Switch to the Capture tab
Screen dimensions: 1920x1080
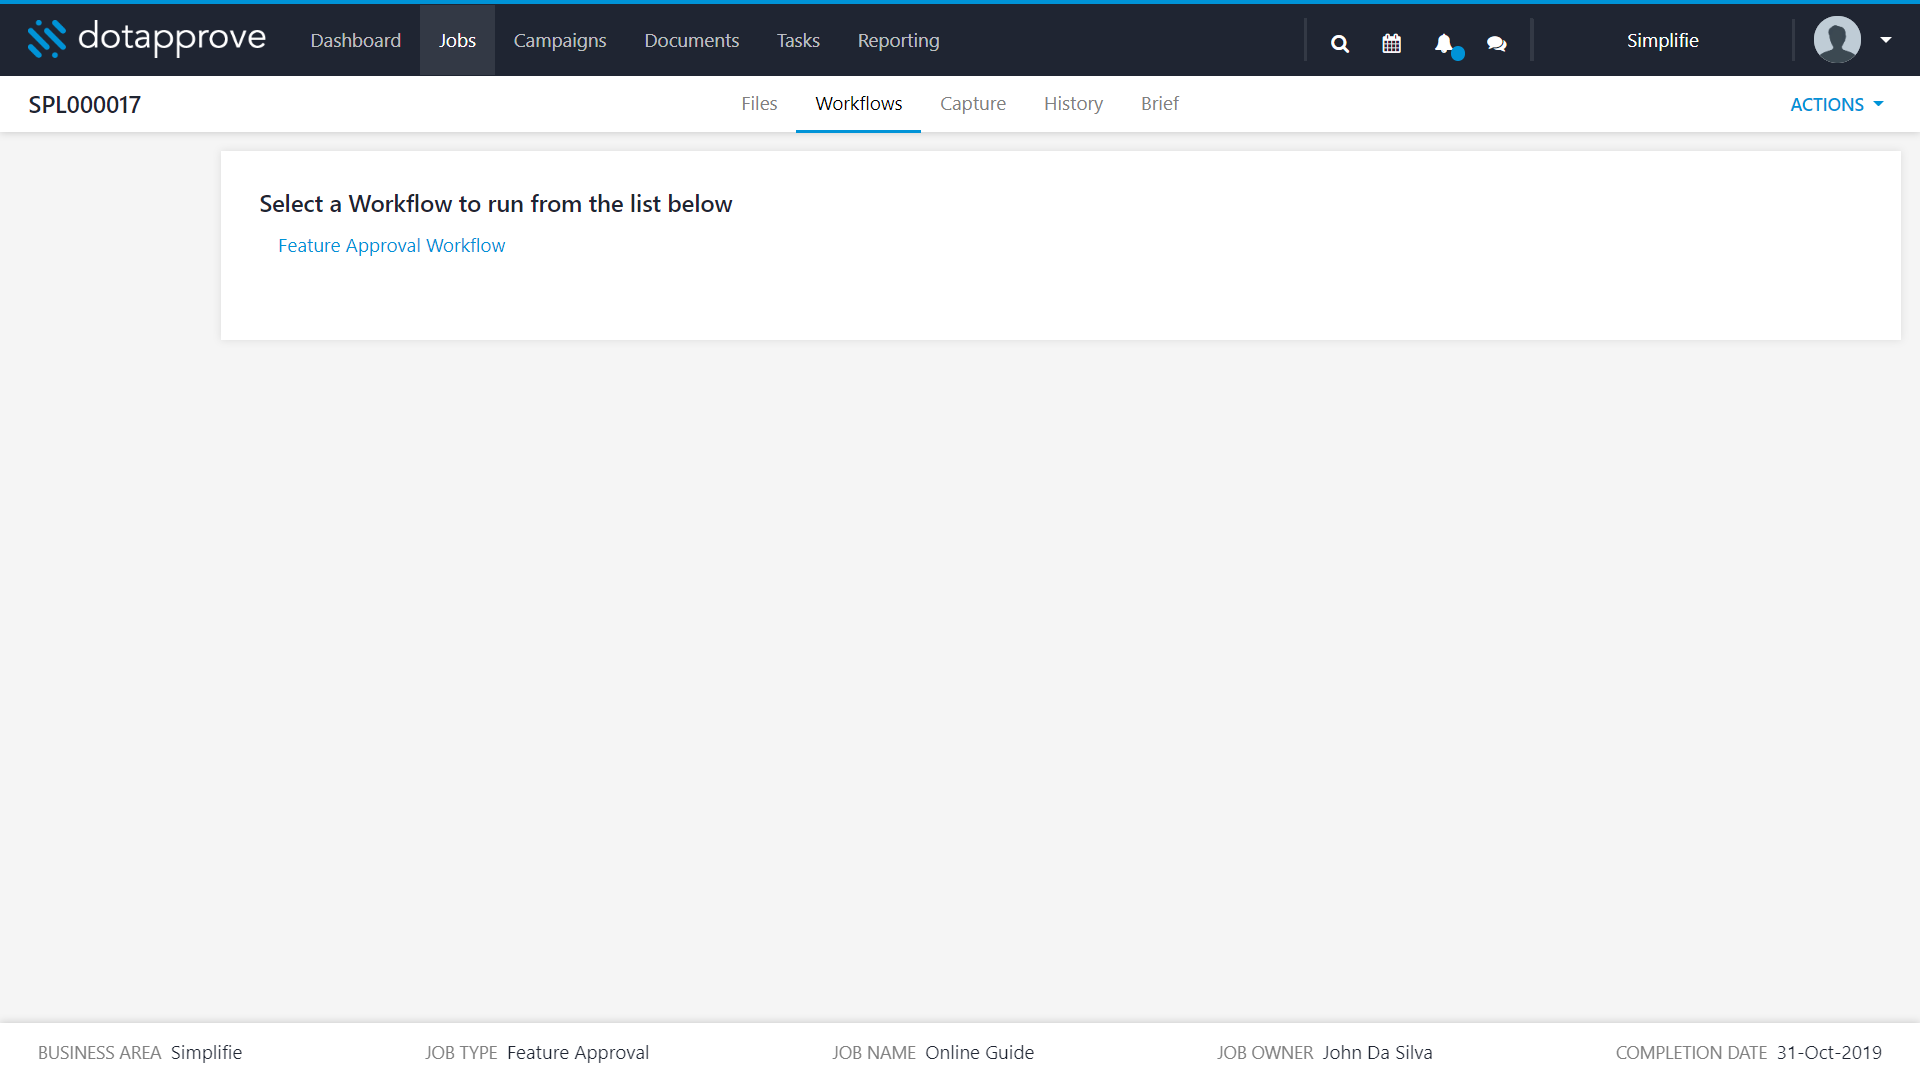[973, 103]
